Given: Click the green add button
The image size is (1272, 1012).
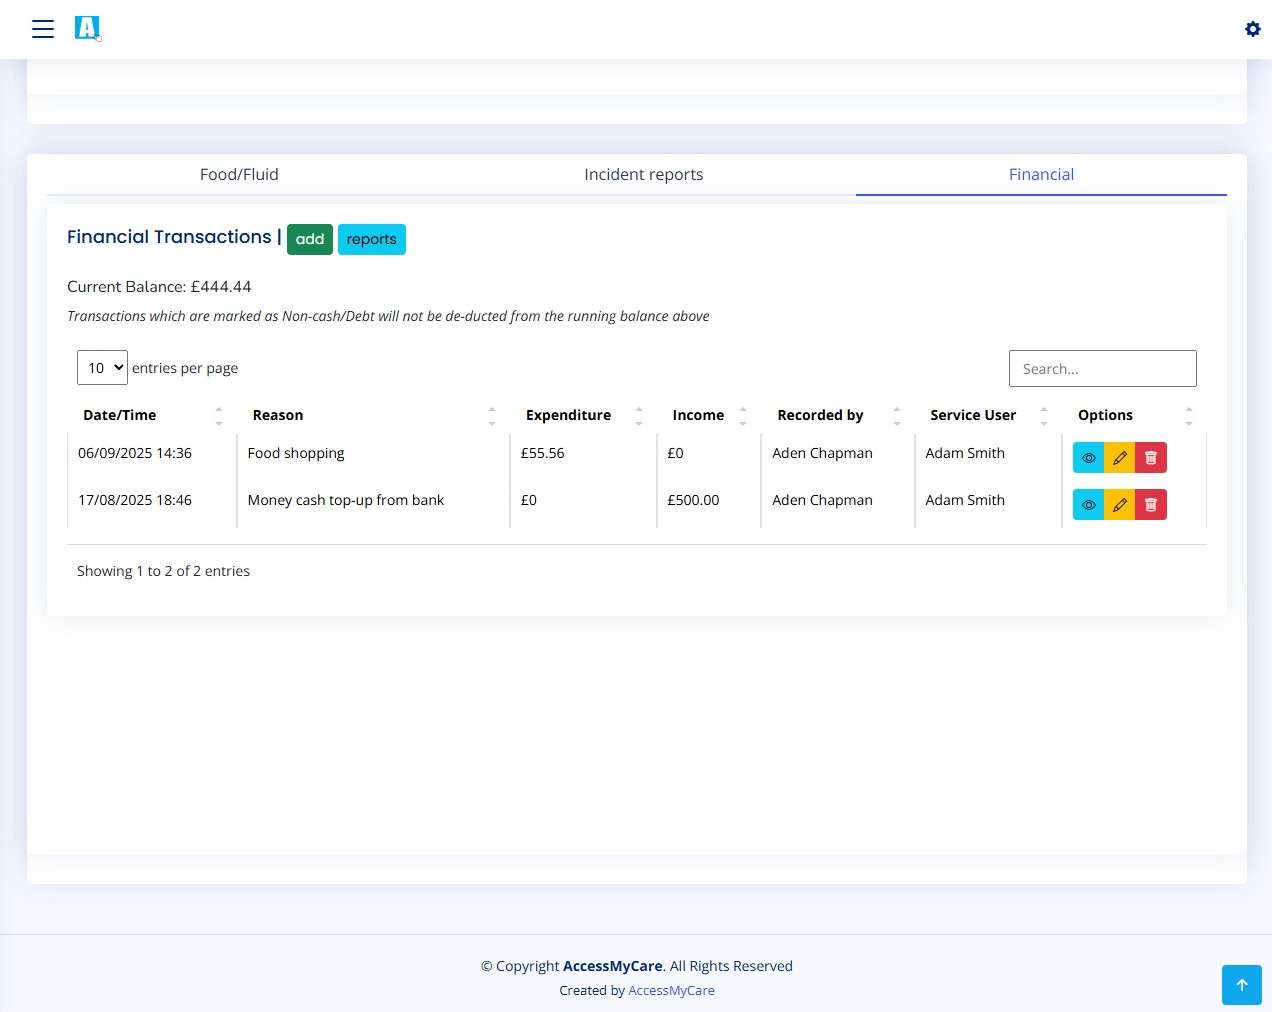Looking at the screenshot, I should (310, 239).
